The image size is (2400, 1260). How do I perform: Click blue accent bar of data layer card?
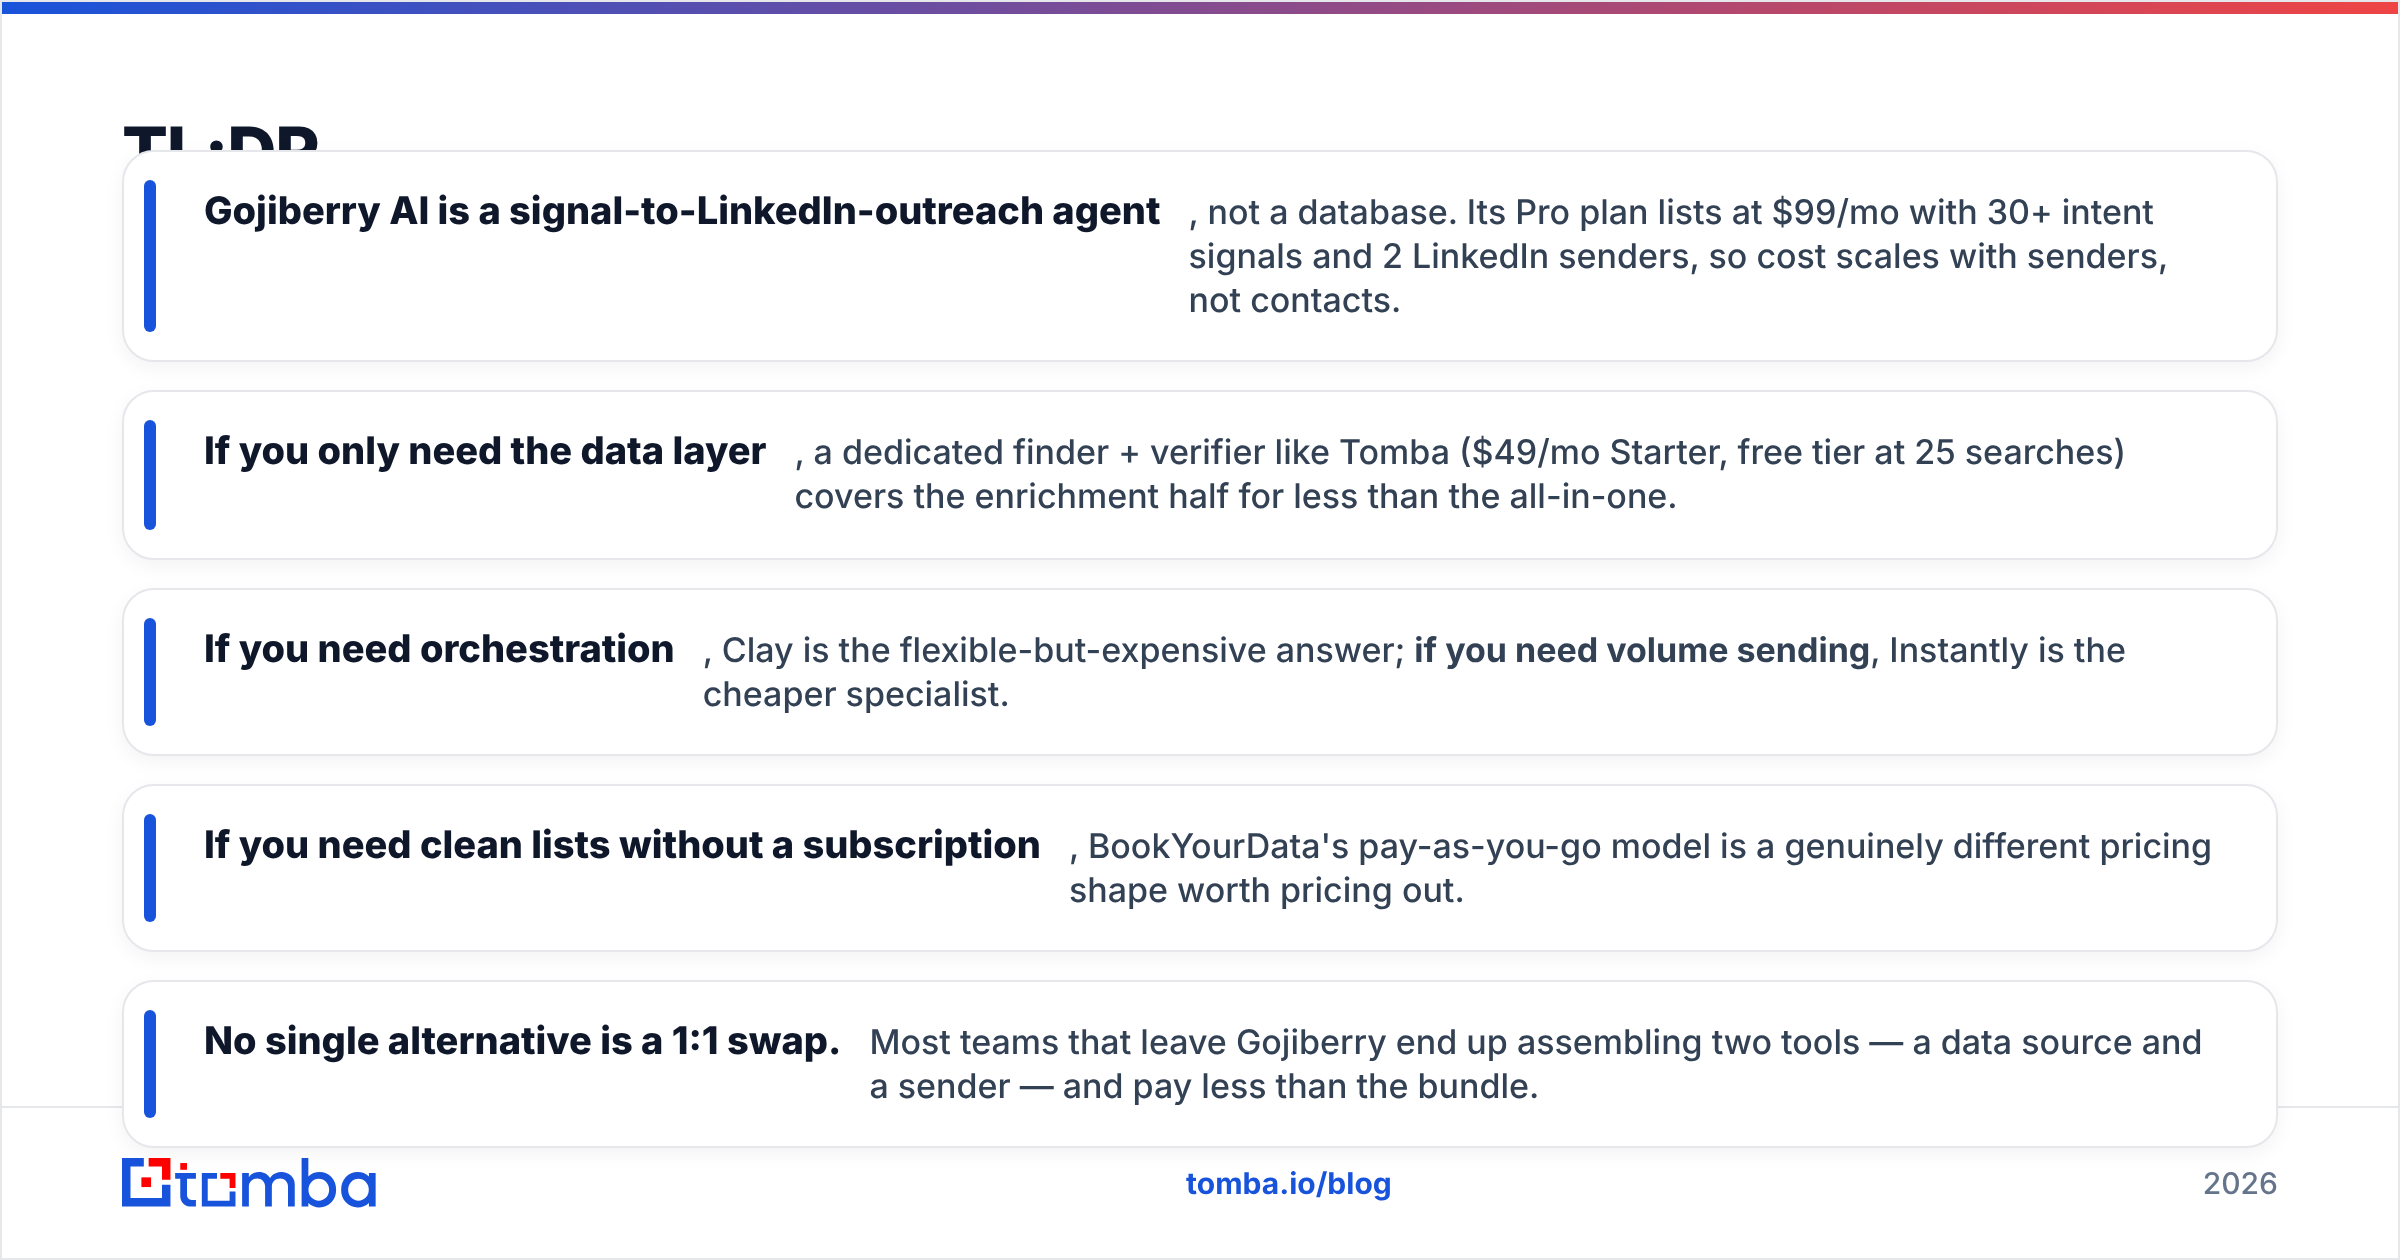tap(150, 475)
